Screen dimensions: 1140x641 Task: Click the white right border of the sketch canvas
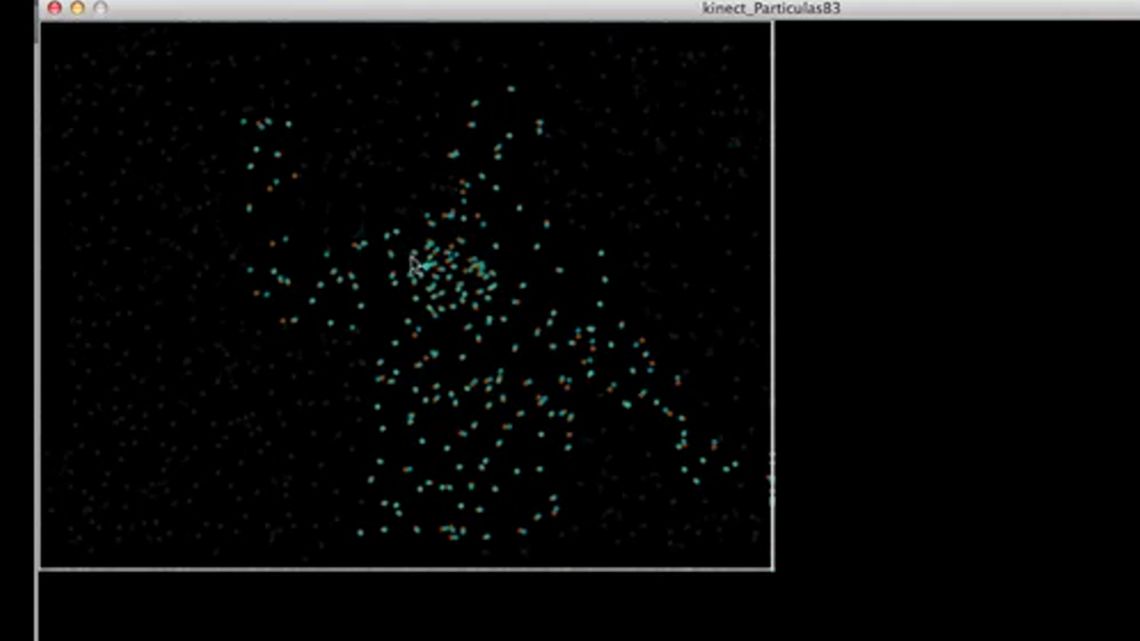(x=772, y=291)
